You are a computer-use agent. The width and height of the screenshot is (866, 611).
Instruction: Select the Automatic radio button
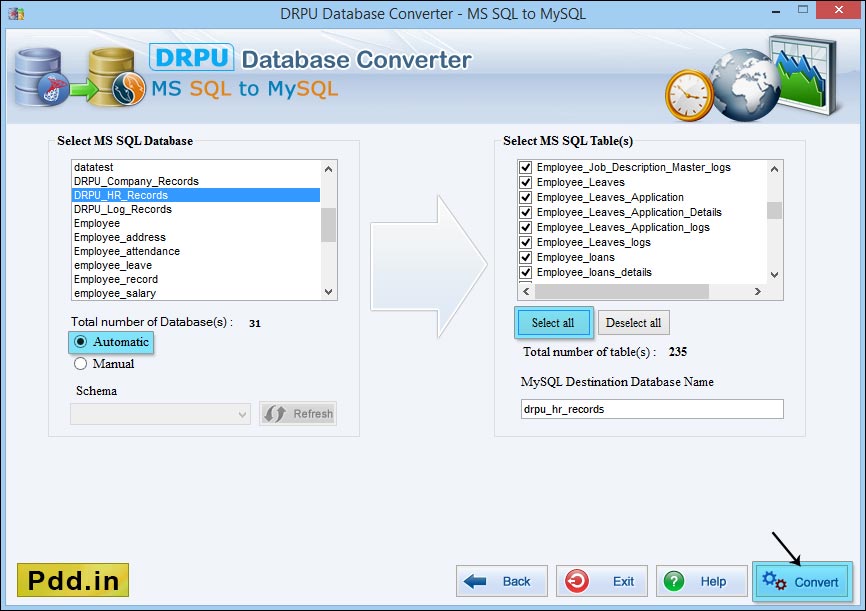[81, 342]
